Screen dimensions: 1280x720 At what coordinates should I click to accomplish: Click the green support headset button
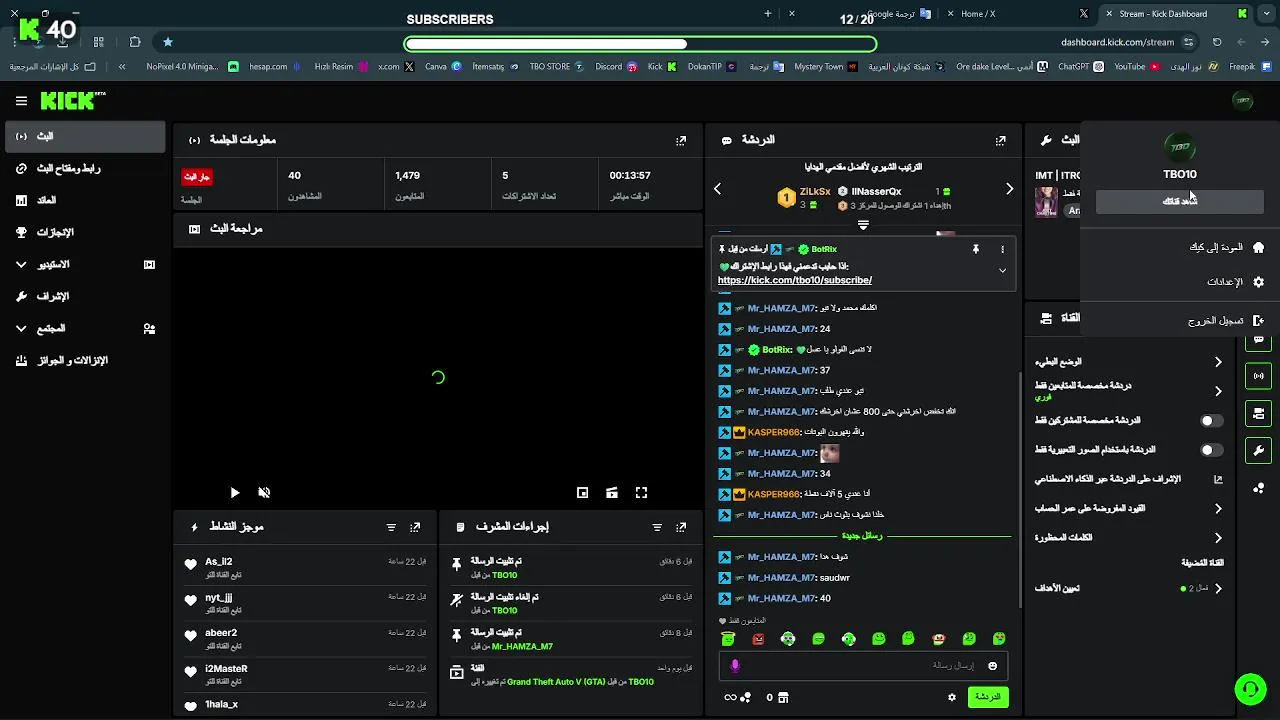coord(1250,689)
